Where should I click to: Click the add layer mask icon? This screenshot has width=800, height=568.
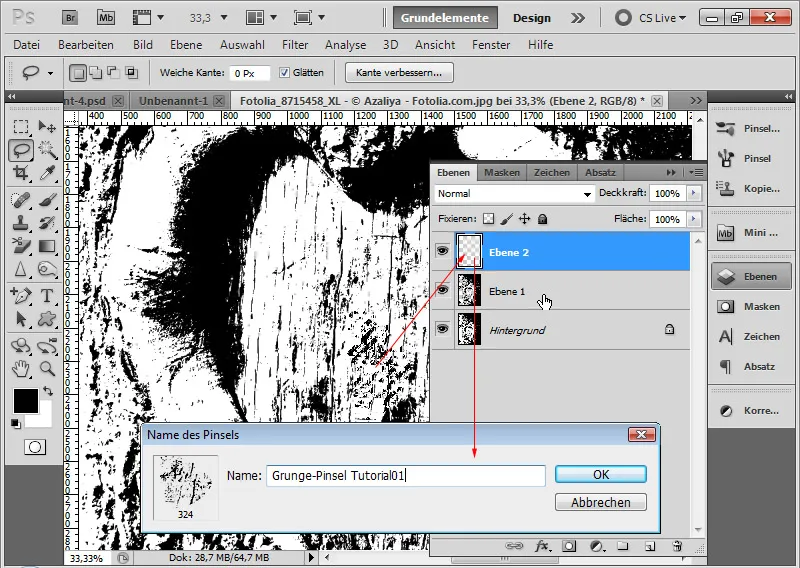569,546
